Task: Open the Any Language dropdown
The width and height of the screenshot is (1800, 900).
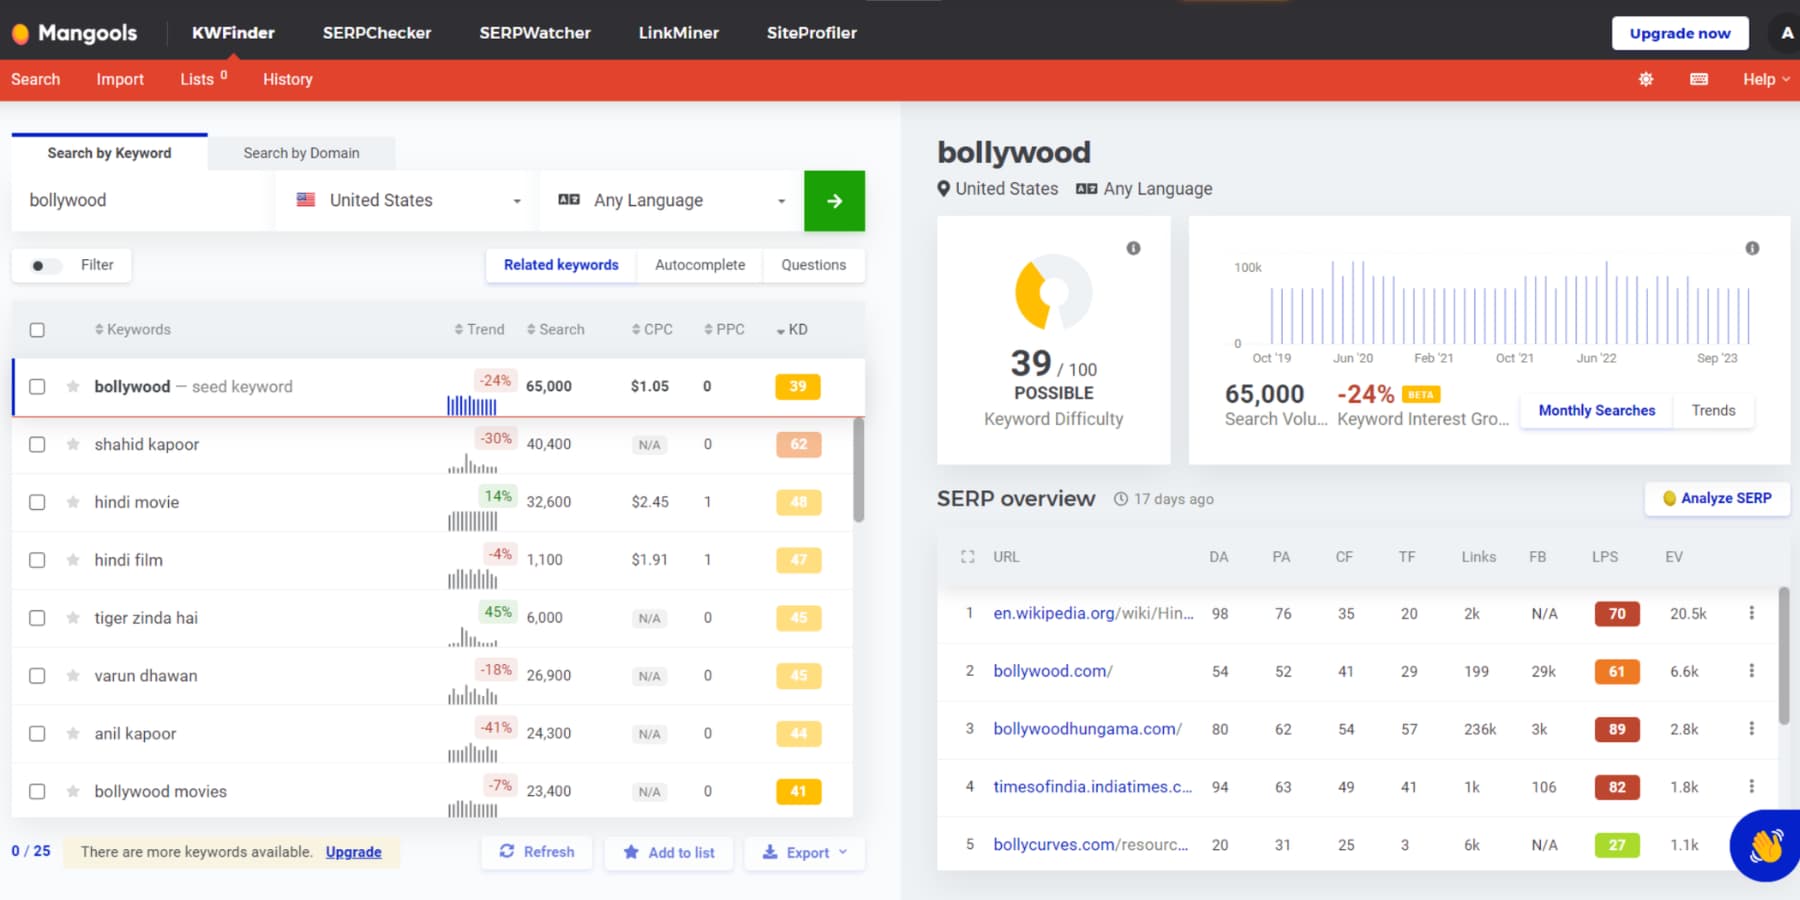Action: coord(668,200)
